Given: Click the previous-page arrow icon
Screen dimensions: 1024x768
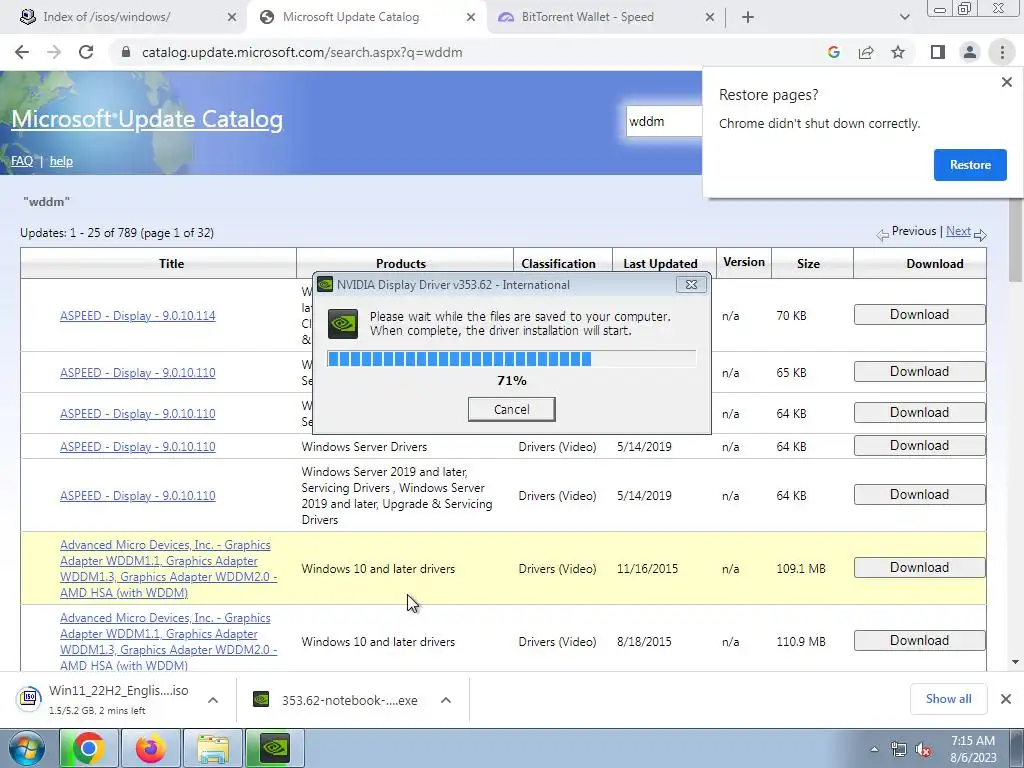Looking at the screenshot, I should 882,234.
